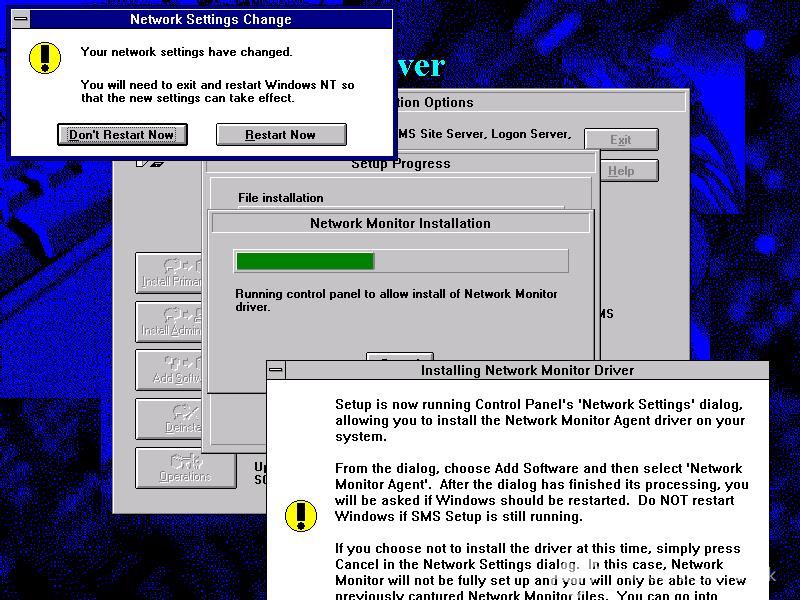800x600 pixels.
Task: Click the Setup Progress heading
Action: [x=401, y=164]
